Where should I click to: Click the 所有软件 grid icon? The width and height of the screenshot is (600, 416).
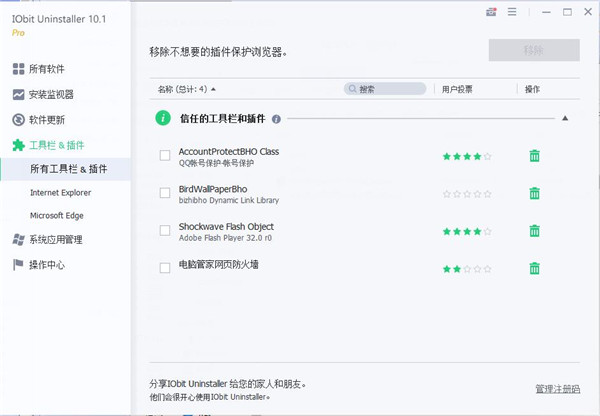tap(18, 69)
